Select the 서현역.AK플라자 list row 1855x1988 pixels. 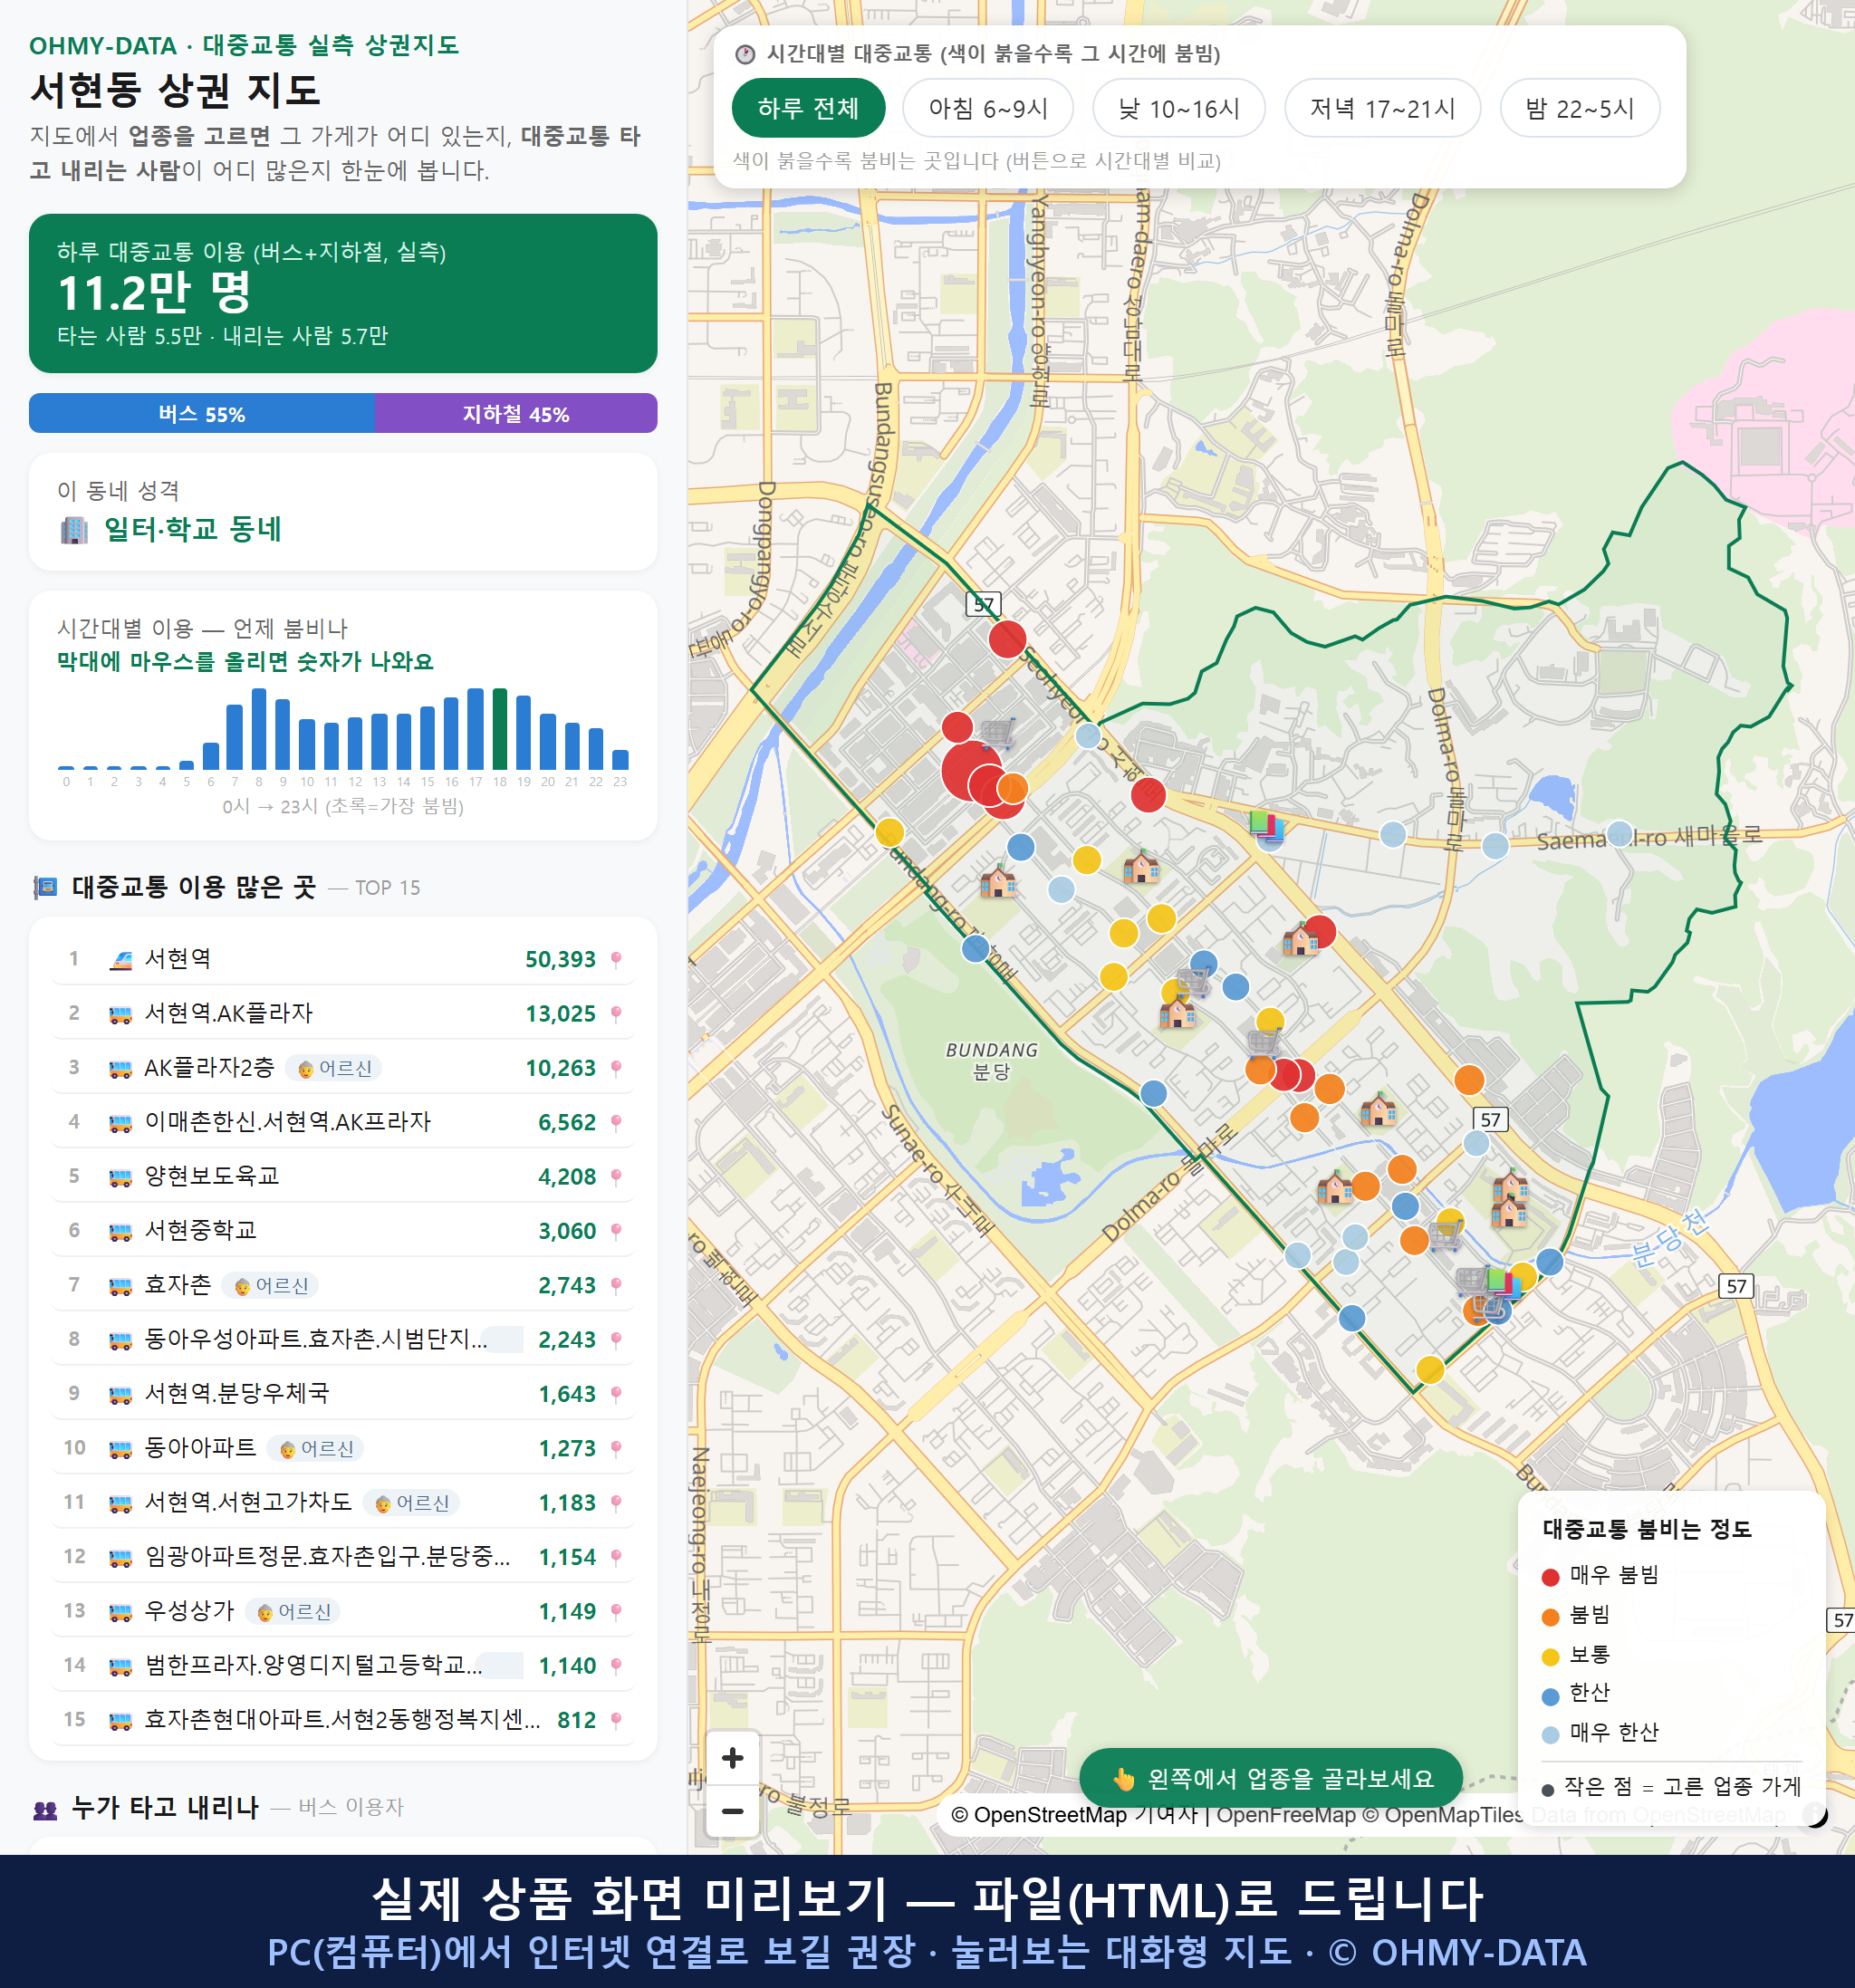(x=343, y=1013)
